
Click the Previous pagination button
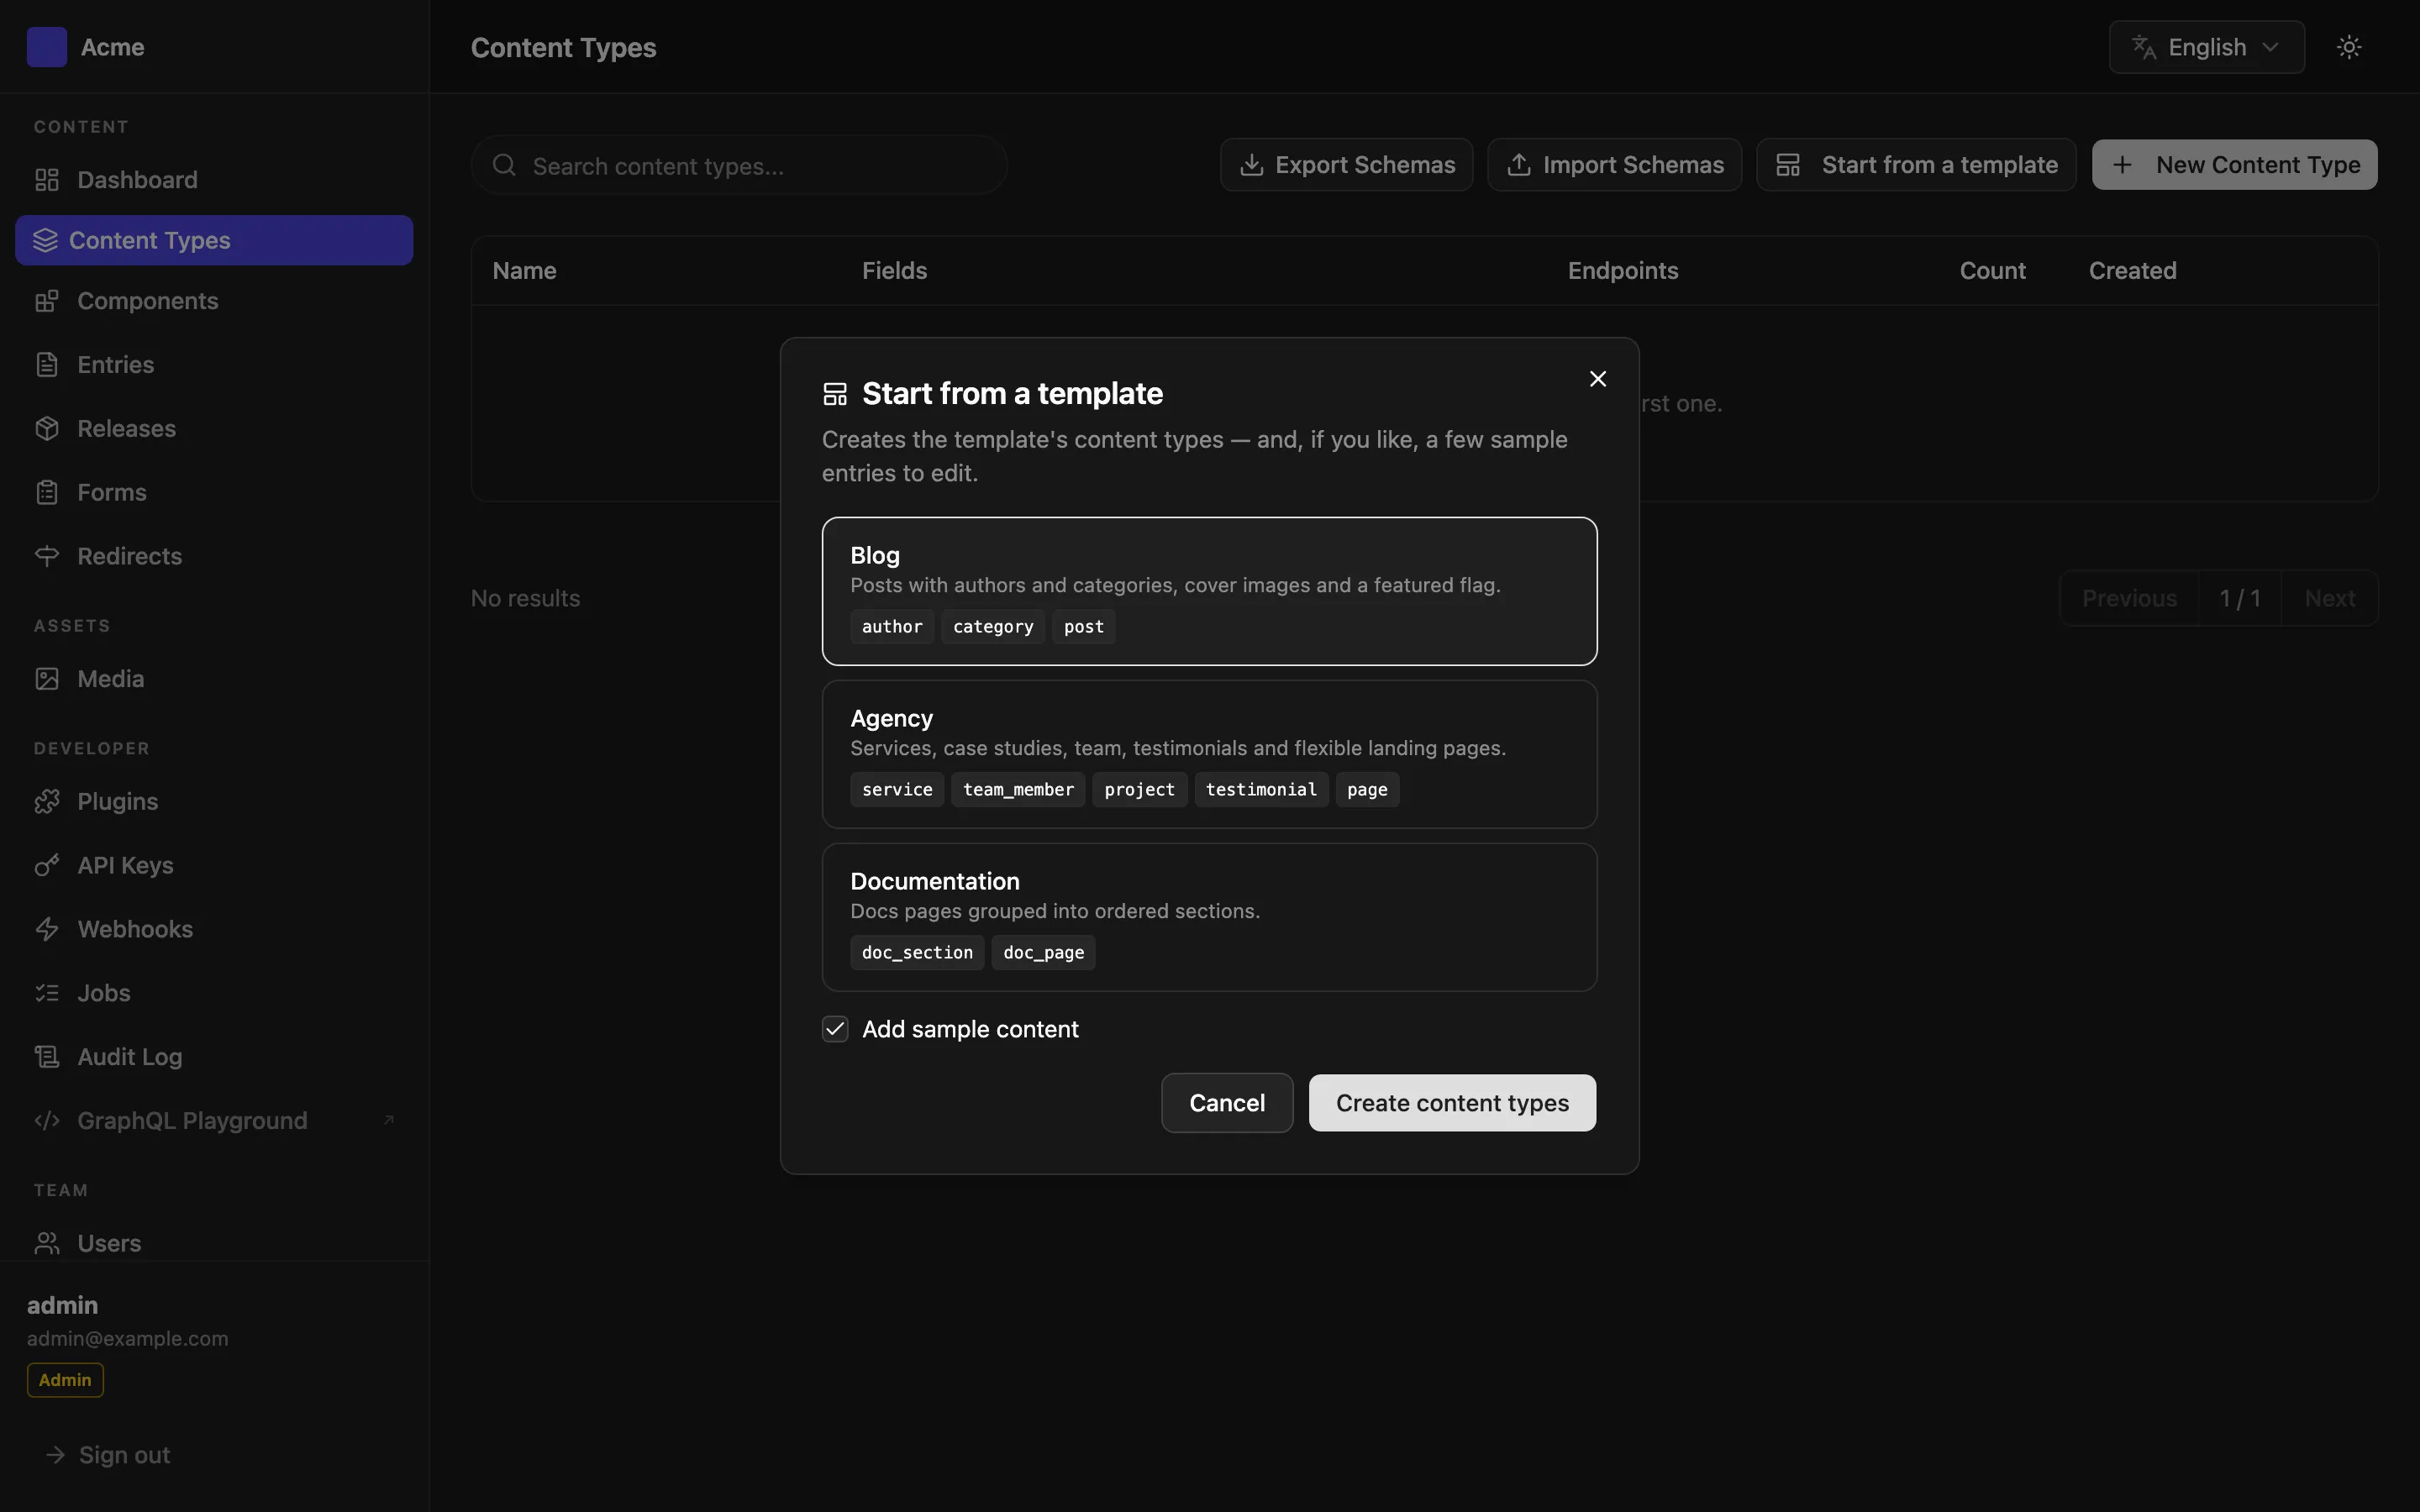tap(2129, 598)
